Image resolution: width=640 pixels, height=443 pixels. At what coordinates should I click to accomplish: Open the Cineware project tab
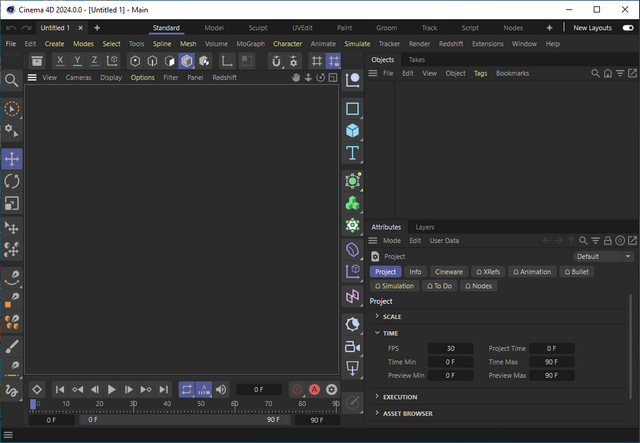coord(449,272)
